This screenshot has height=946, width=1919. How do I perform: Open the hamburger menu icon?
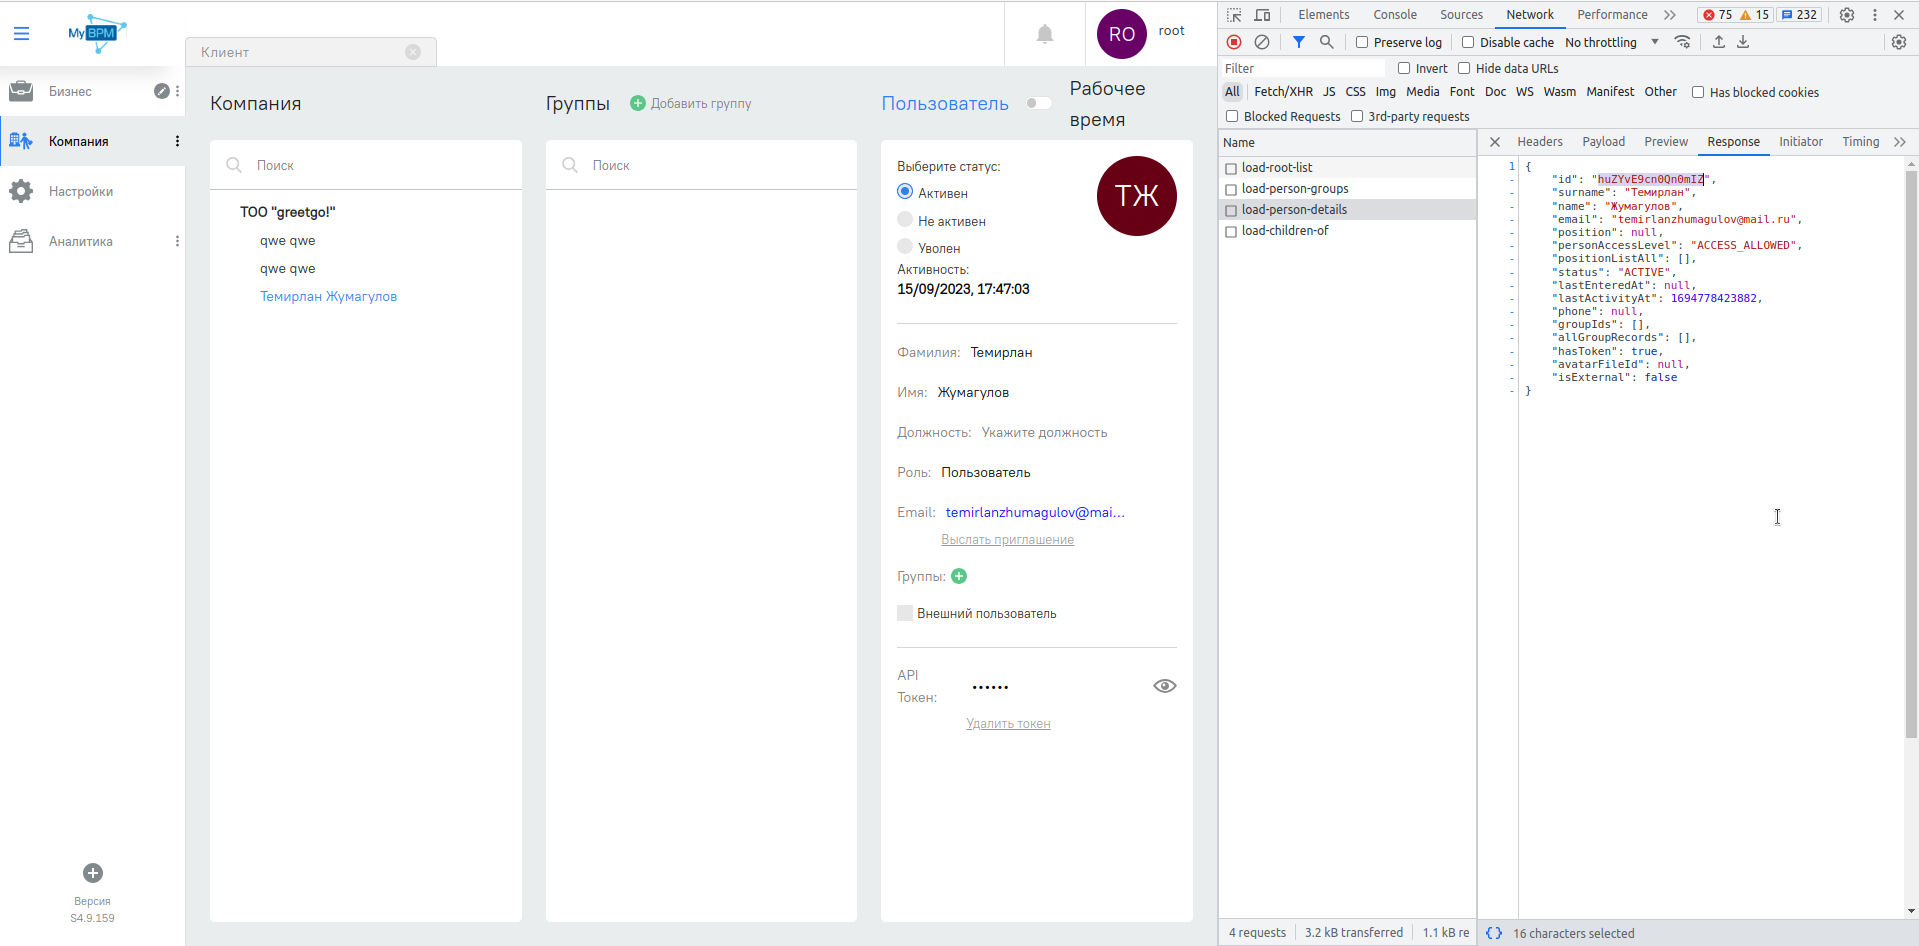coord(21,34)
